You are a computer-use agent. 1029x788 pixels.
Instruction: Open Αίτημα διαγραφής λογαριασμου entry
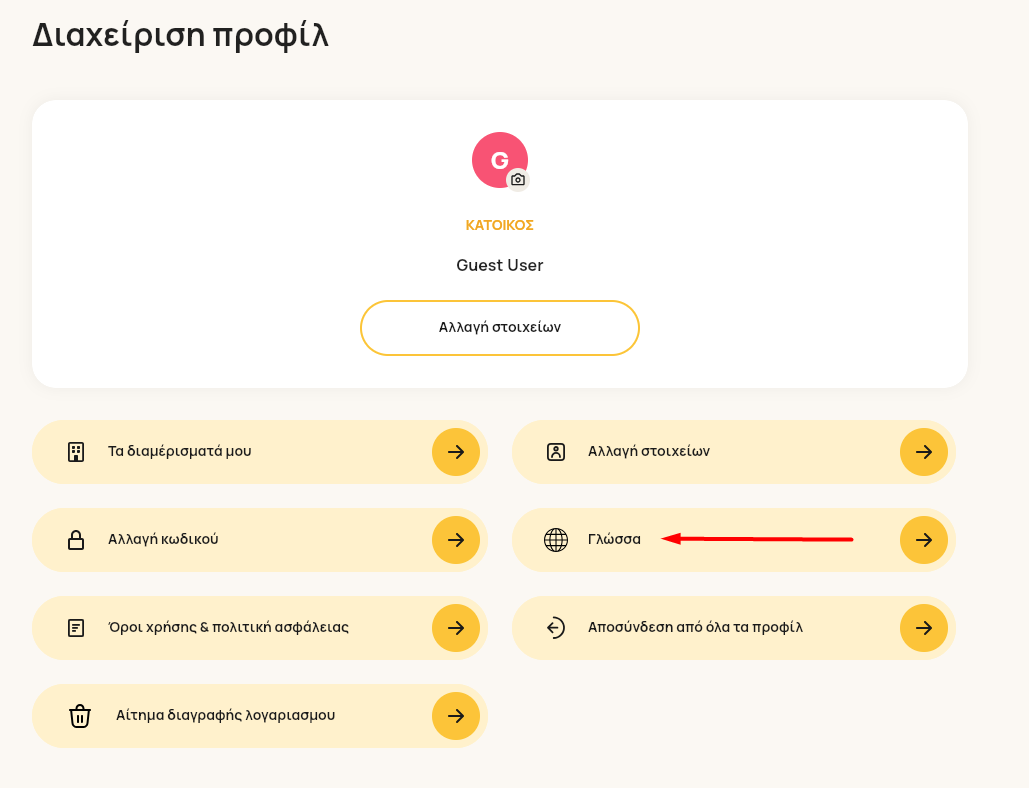(x=260, y=716)
